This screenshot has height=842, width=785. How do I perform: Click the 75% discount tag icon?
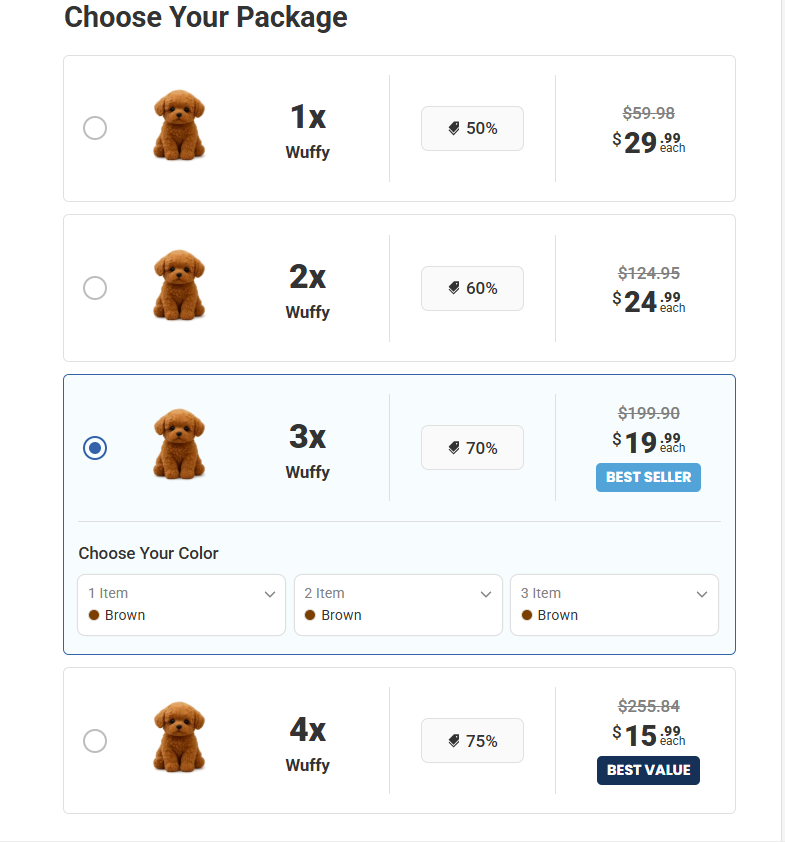(454, 741)
